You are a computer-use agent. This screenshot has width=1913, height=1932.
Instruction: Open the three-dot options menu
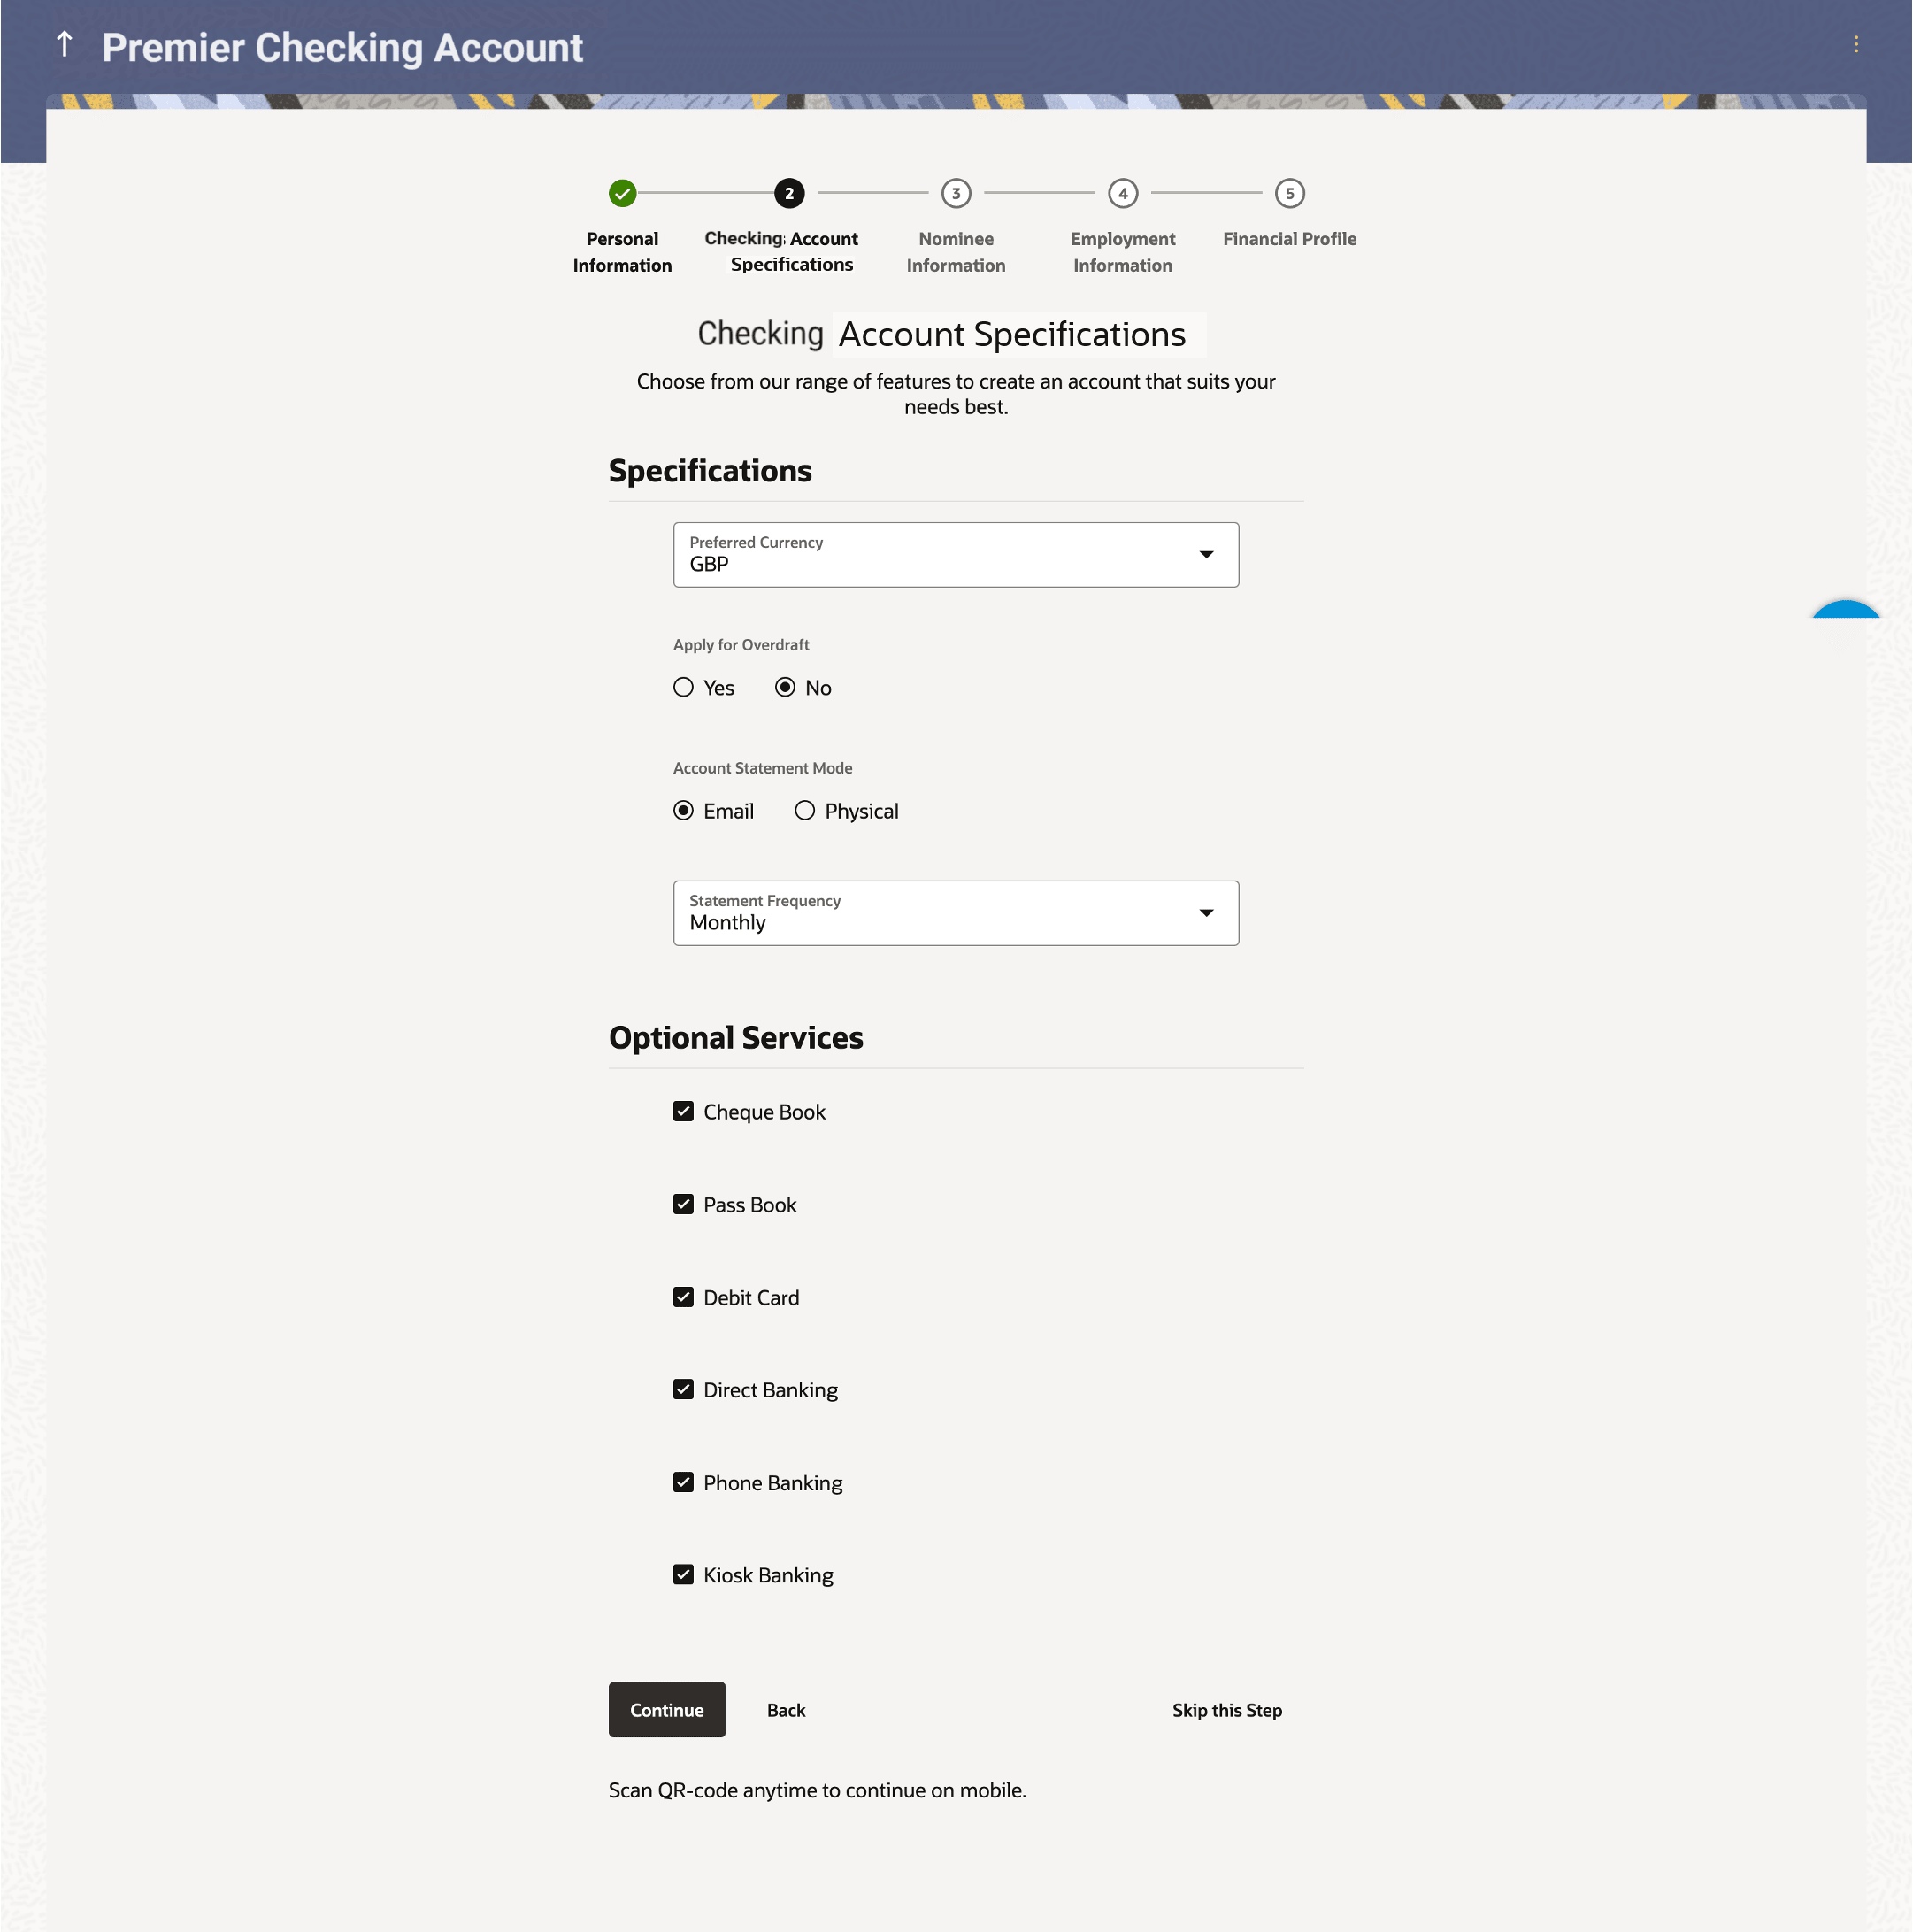tap(1855, 45)
